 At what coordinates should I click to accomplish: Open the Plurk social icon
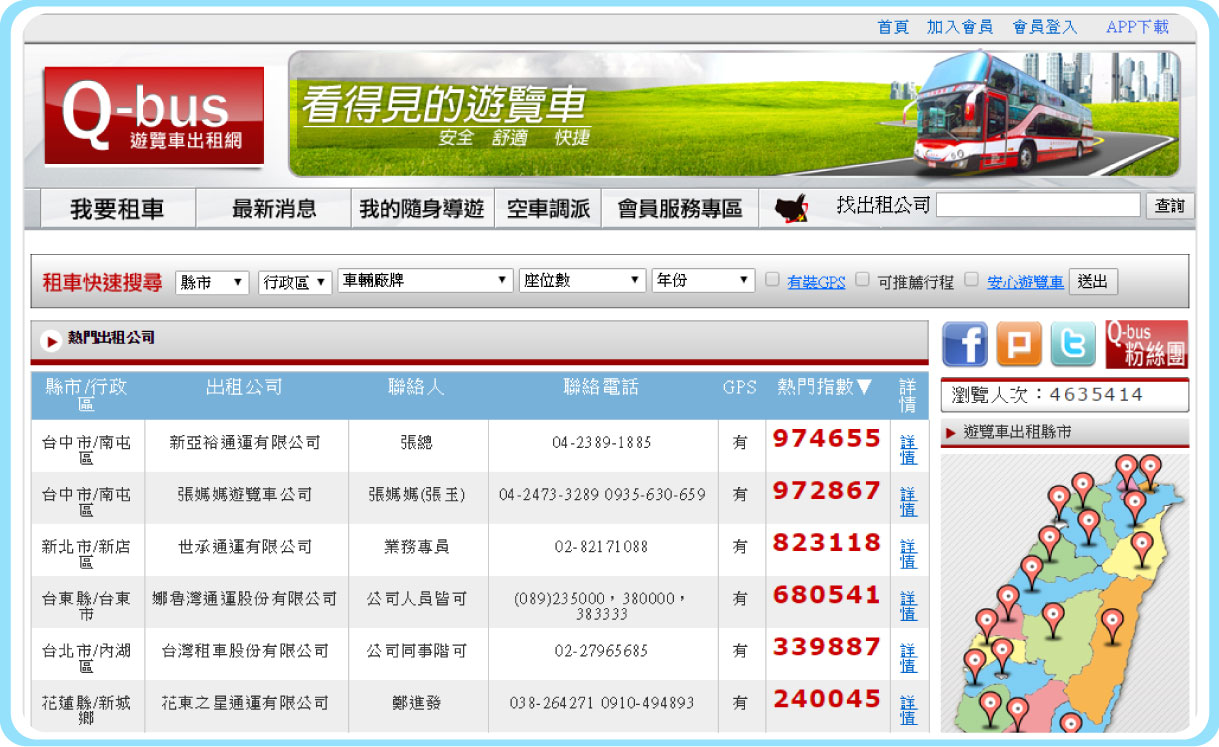(1019, 344)
